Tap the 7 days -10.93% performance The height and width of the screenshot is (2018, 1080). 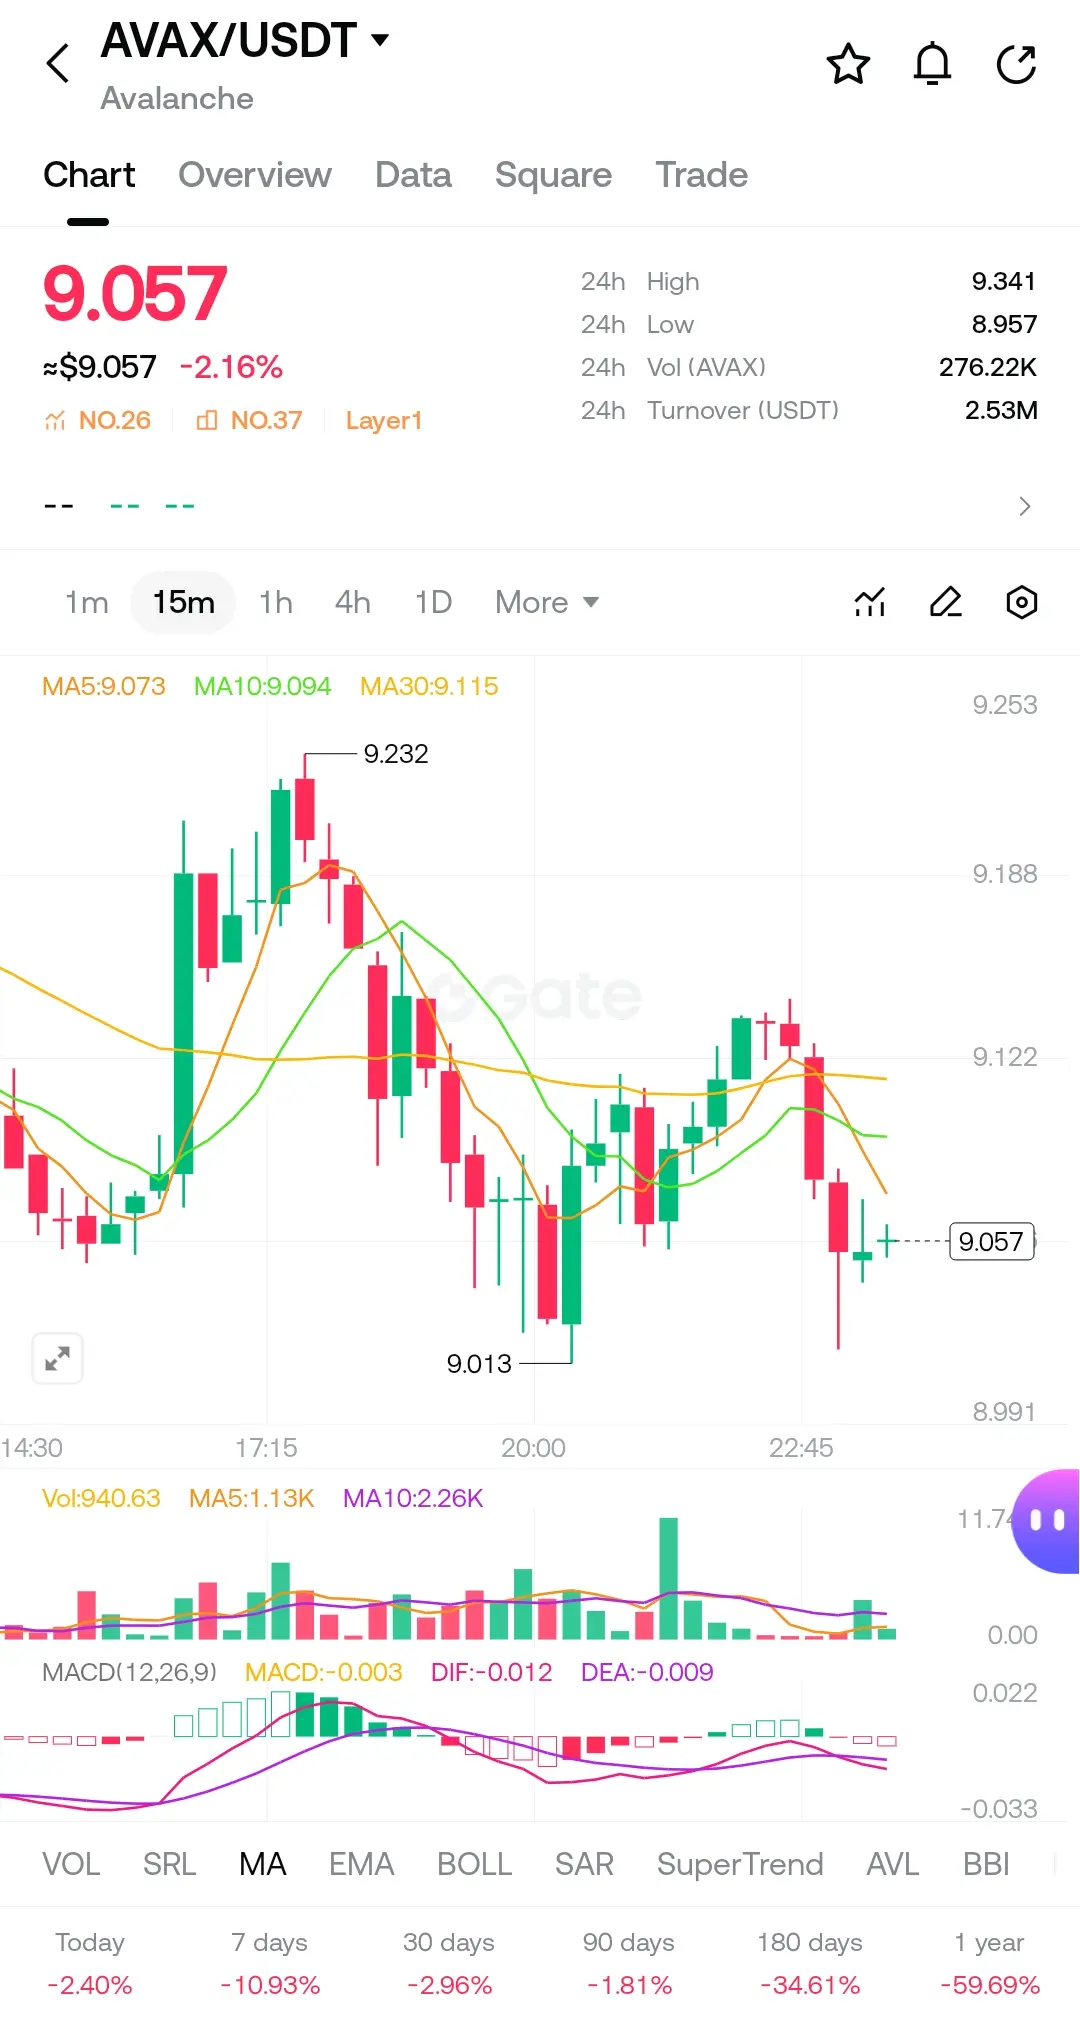[270, 1963]
